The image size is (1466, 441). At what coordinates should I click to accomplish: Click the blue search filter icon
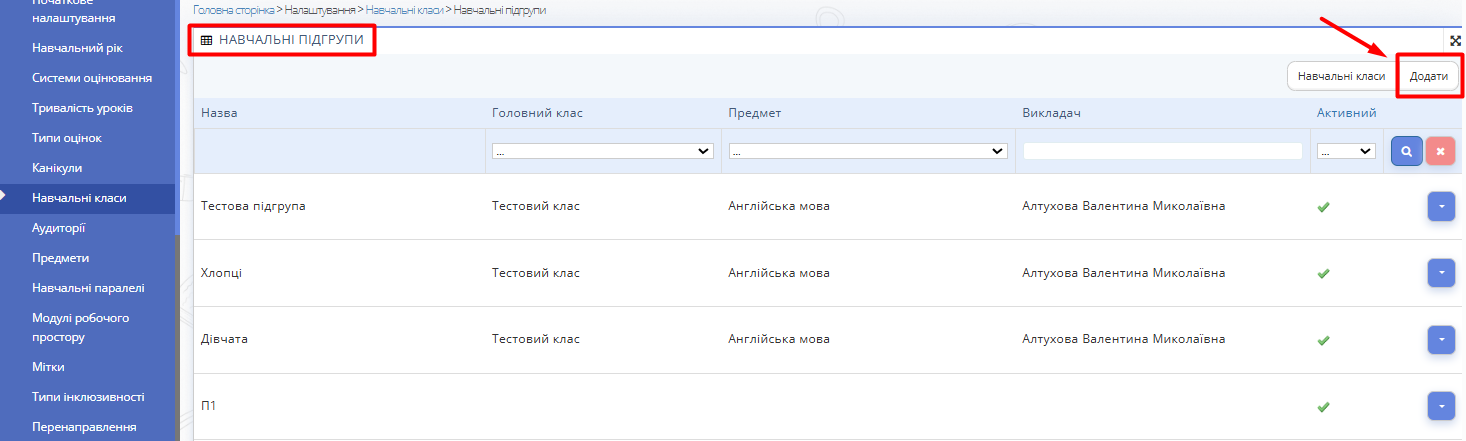1406,151
